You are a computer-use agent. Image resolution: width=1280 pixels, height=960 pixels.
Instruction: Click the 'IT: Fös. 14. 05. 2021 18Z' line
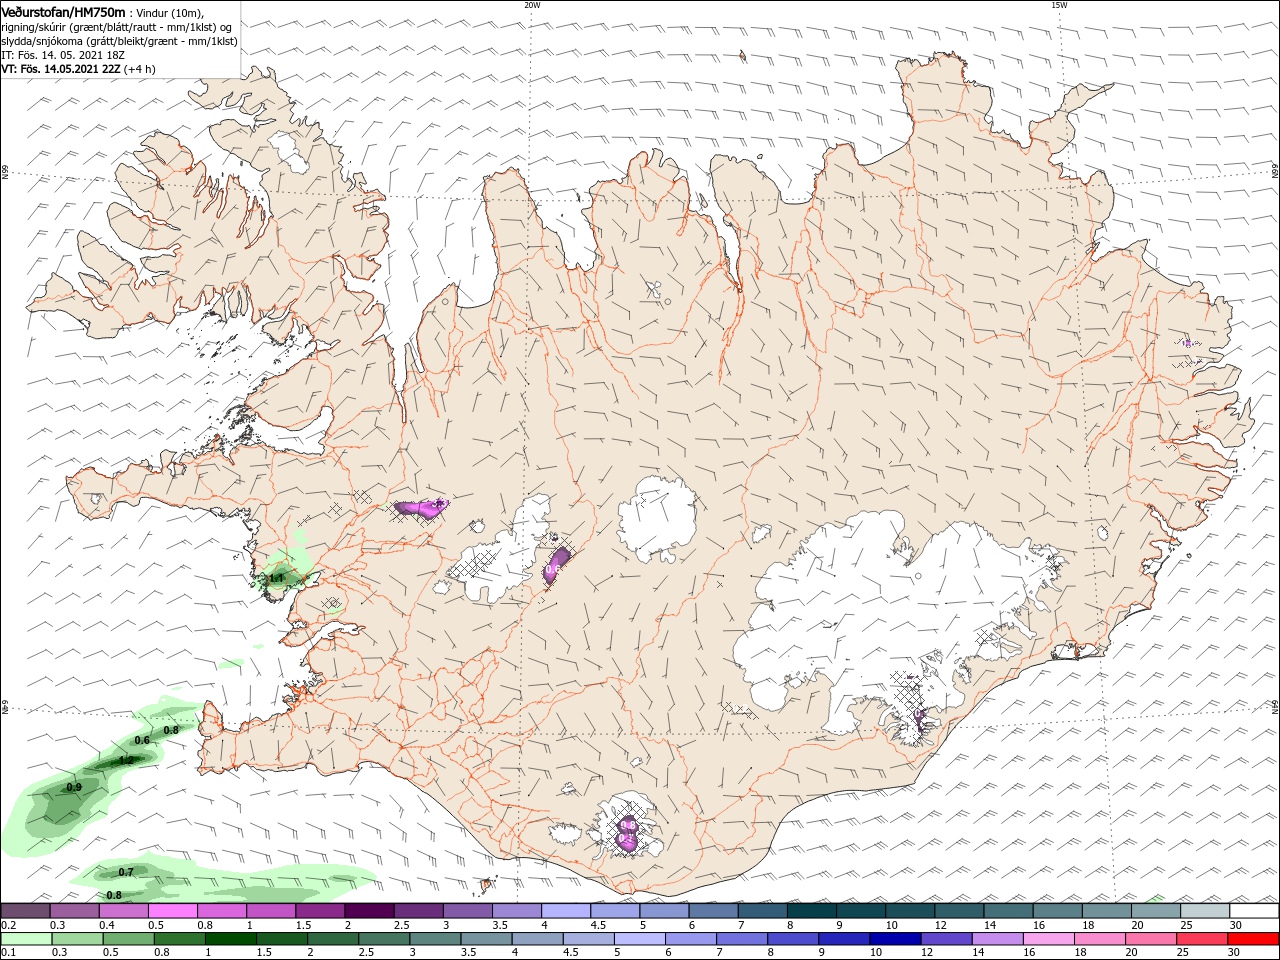61,55
